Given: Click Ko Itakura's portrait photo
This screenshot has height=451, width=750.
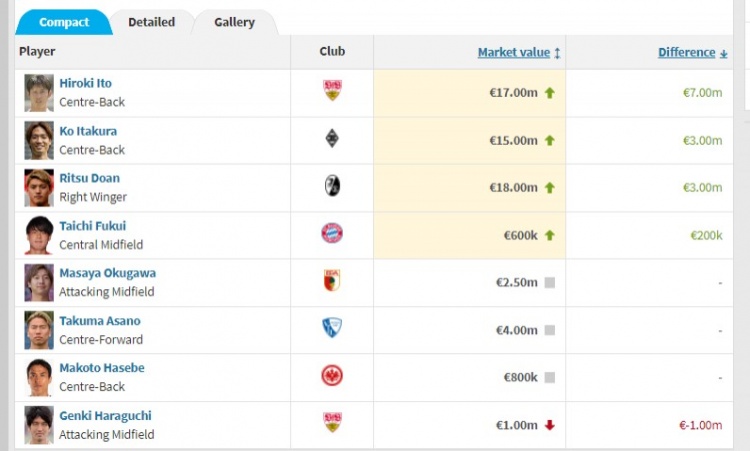Looking at the screenshot, I should click(39, 140).
